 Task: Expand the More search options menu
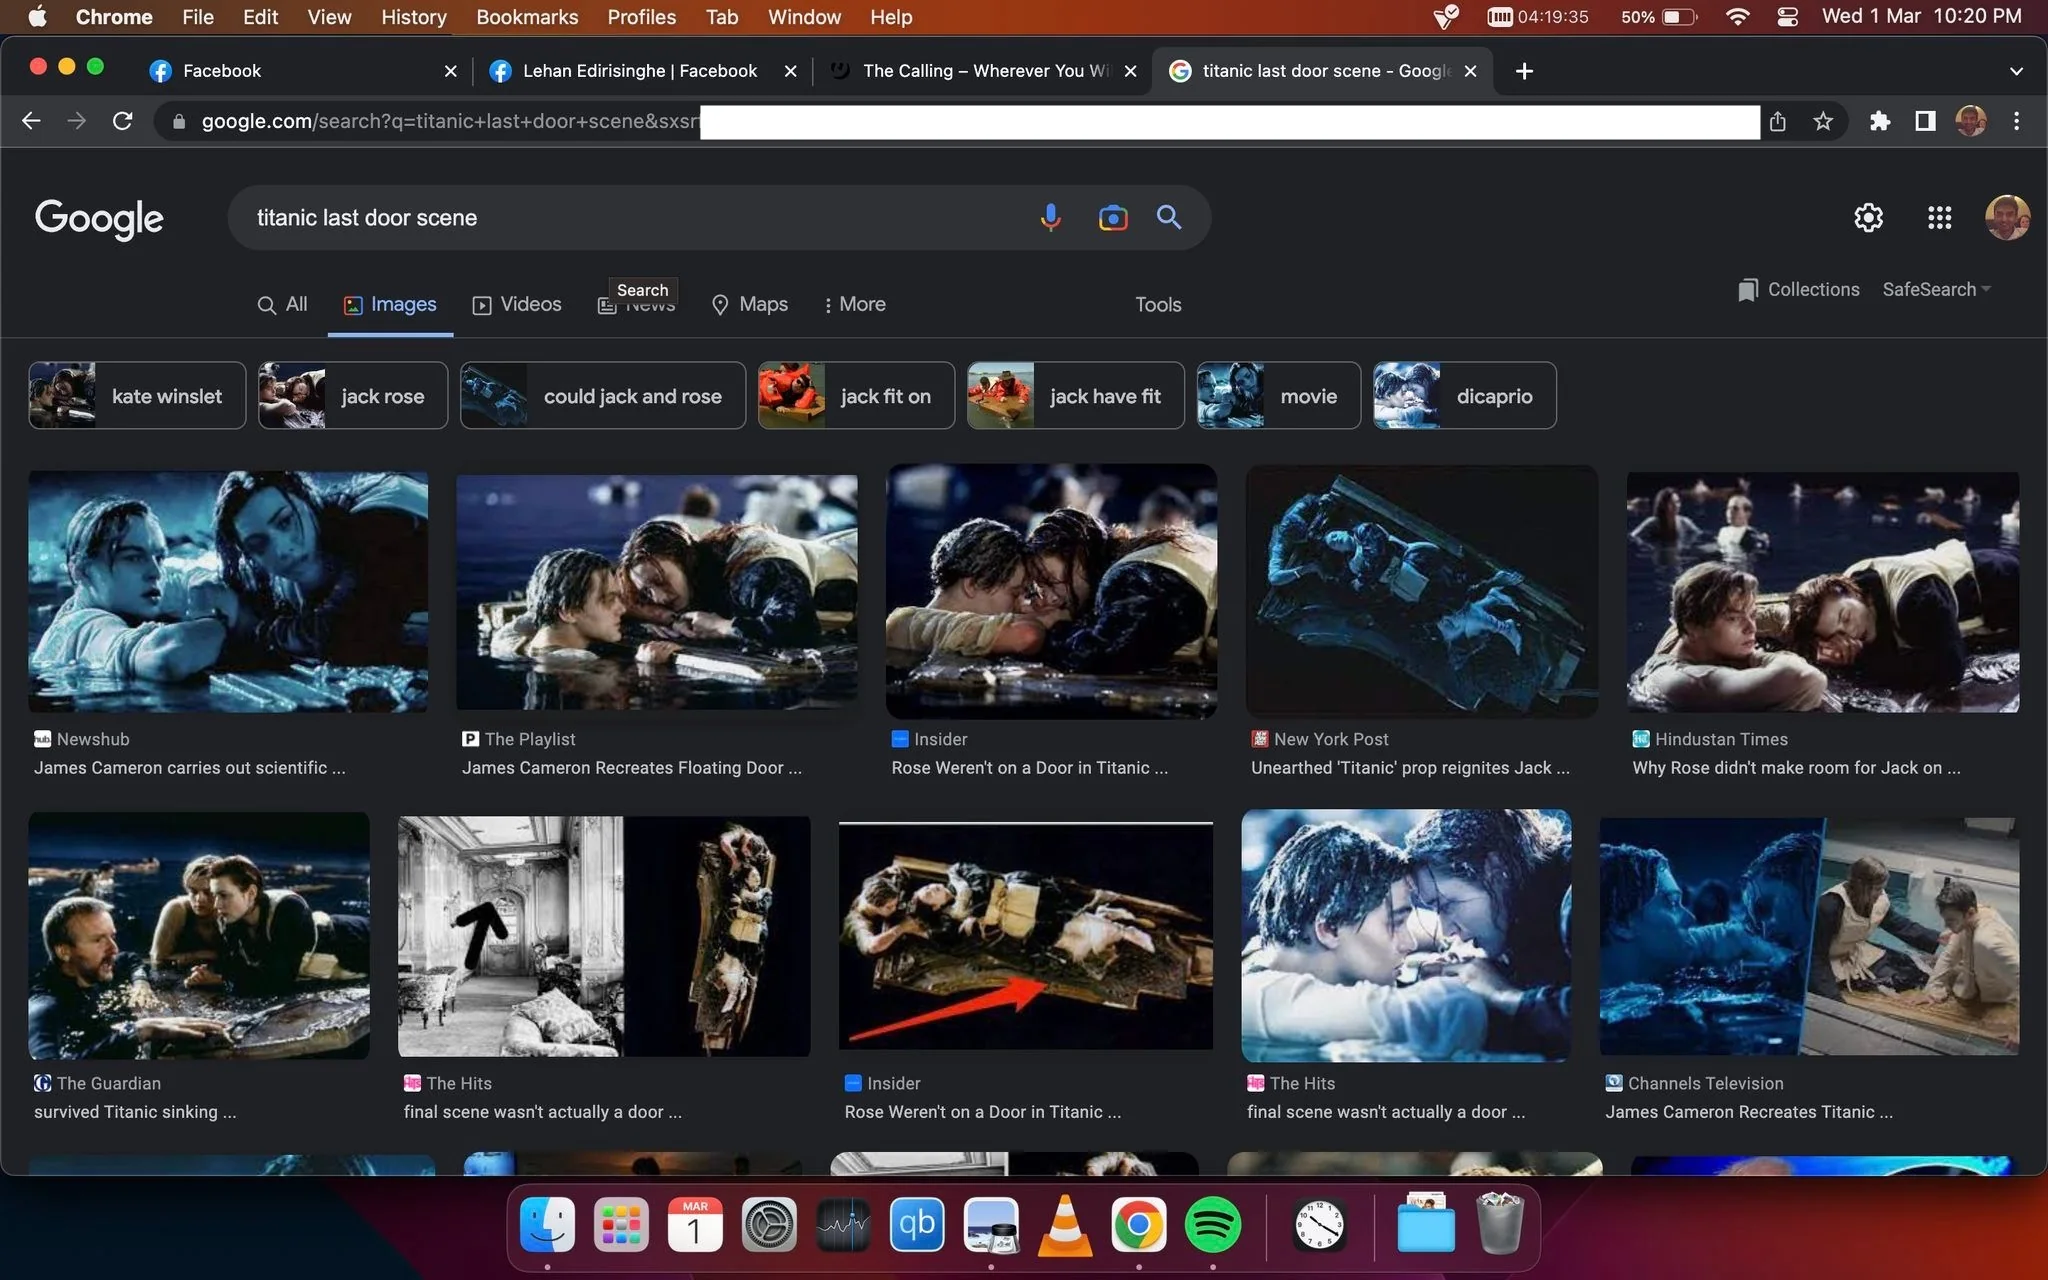[x=855, y=304]
